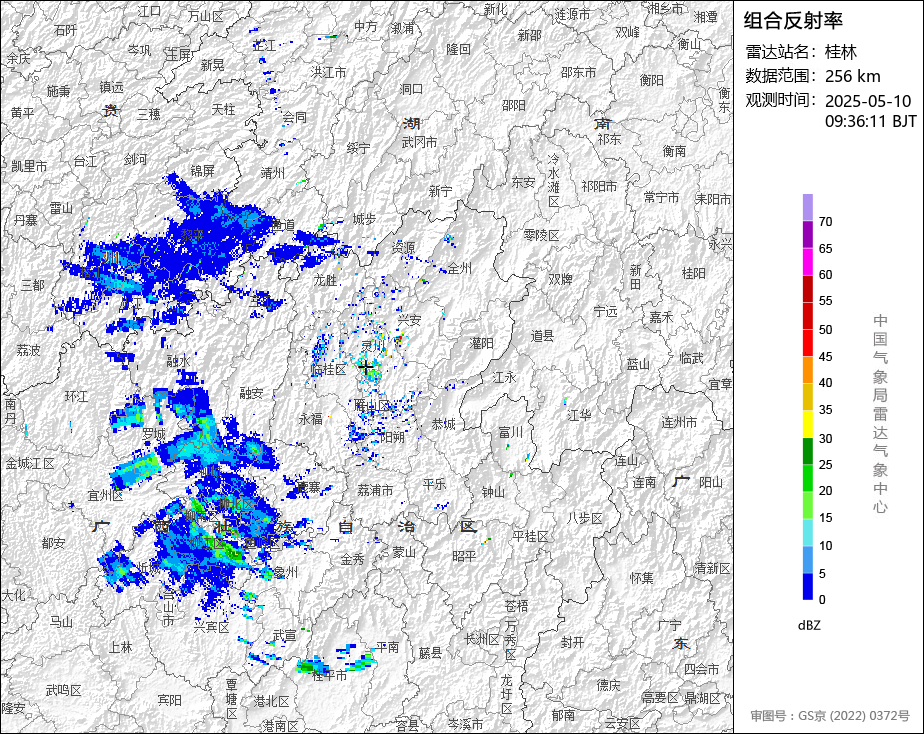Click the 平乐 map label
Viewport: 924px width, 734px height.
(435, 484)
